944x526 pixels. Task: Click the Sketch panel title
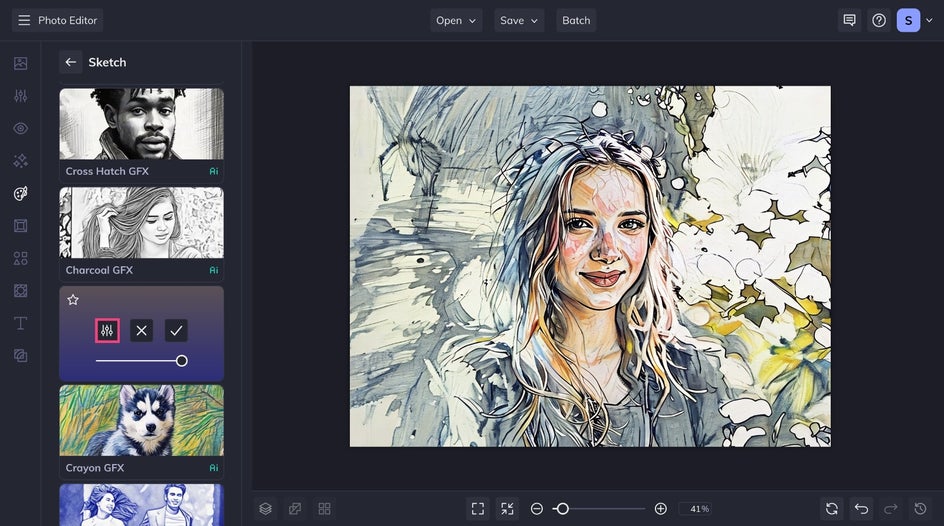[x=107, y=62]
